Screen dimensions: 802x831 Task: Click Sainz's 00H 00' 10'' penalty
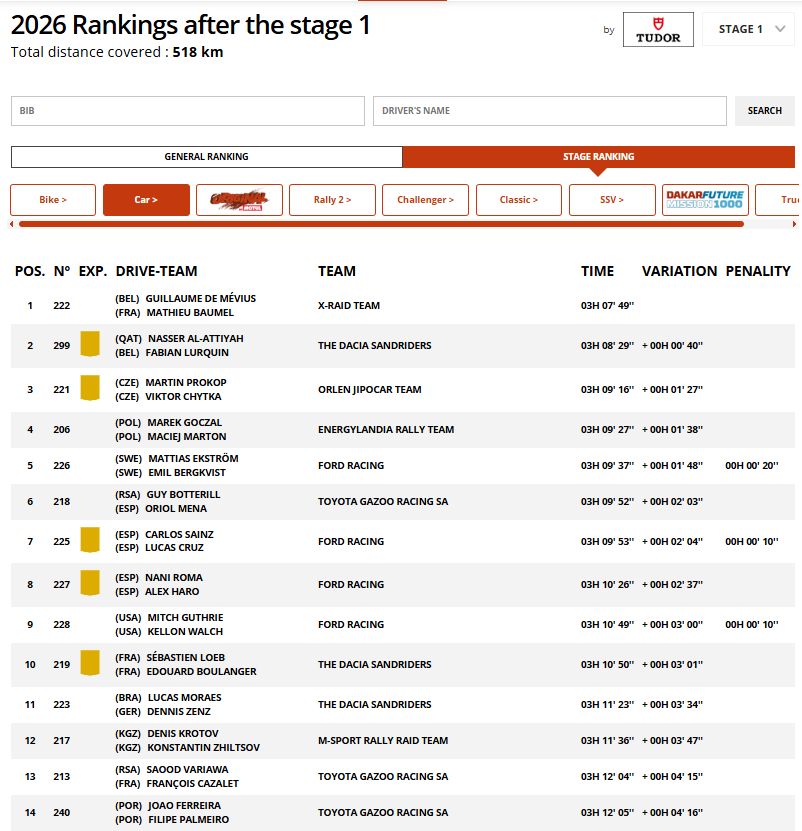[x=752, y=542]
